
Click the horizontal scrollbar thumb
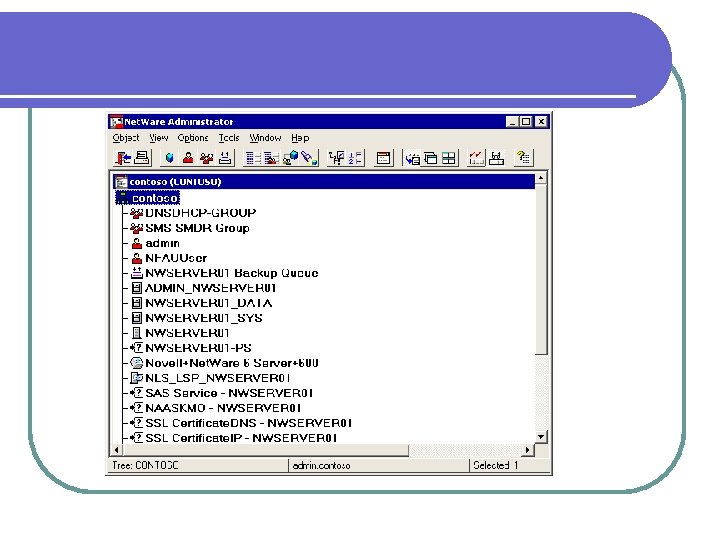(265, 450)
